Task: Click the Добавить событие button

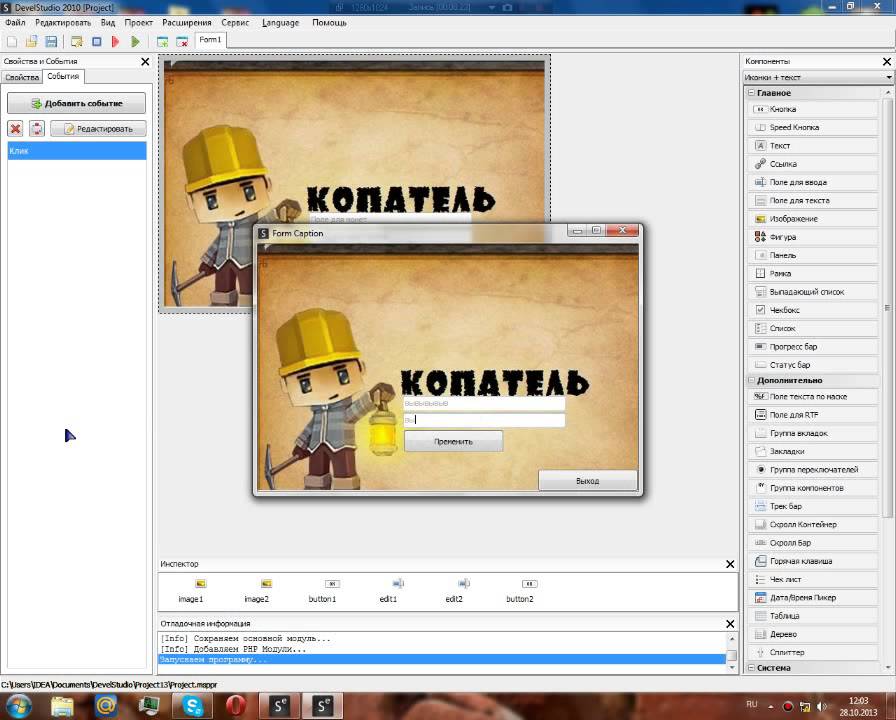Action: [x=77, y=103]
